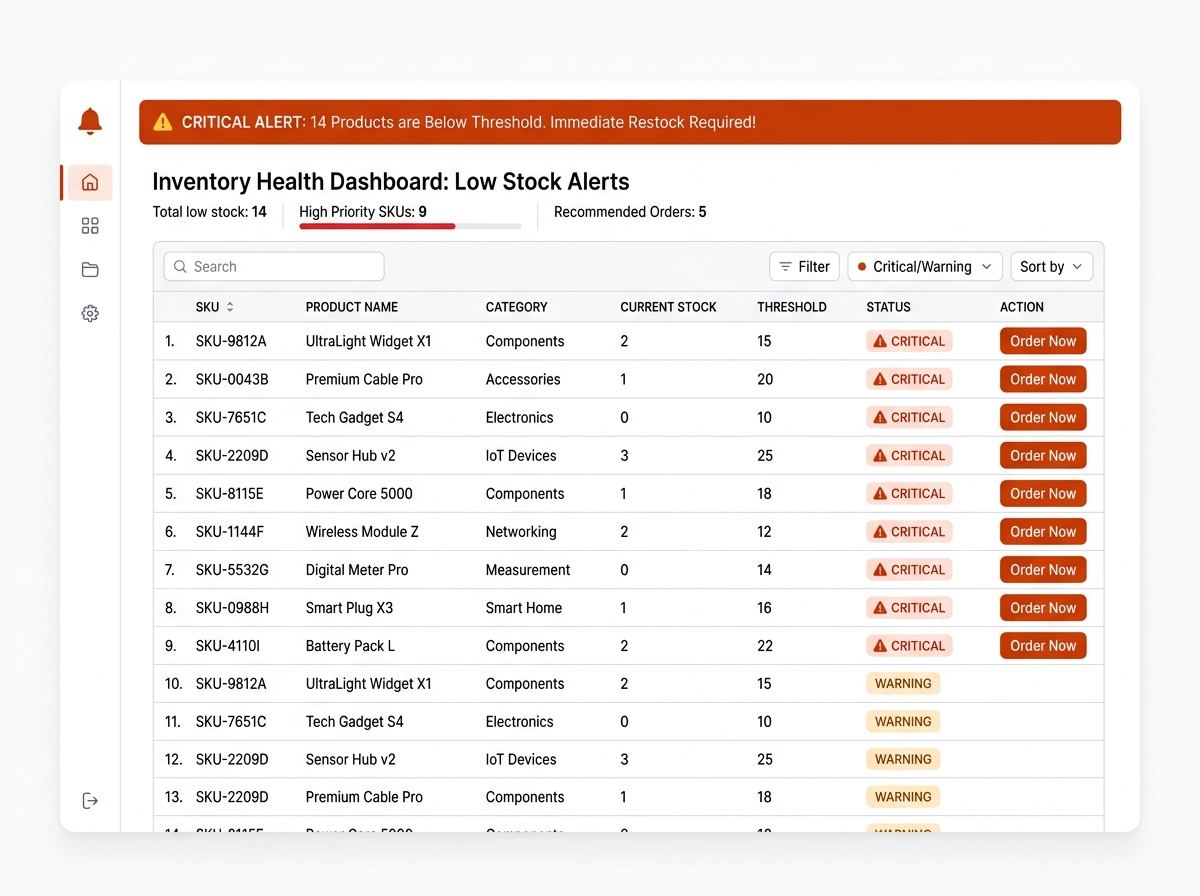The image size is (1200, 896).
Task: Click the warning triangle in the critical alert banner
Action: (x=163, y=122)
